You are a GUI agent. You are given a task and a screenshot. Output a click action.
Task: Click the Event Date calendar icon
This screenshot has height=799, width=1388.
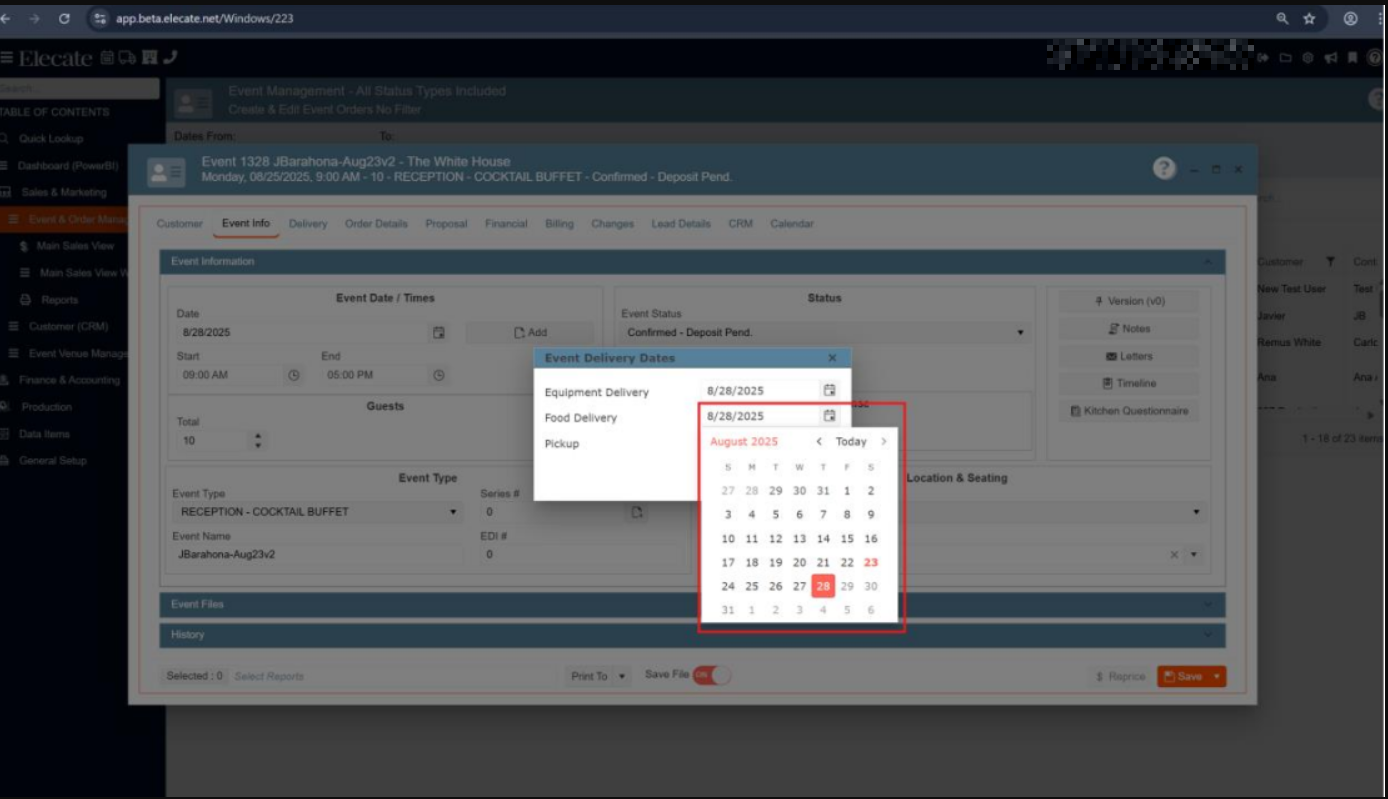[x=438, y=332]
